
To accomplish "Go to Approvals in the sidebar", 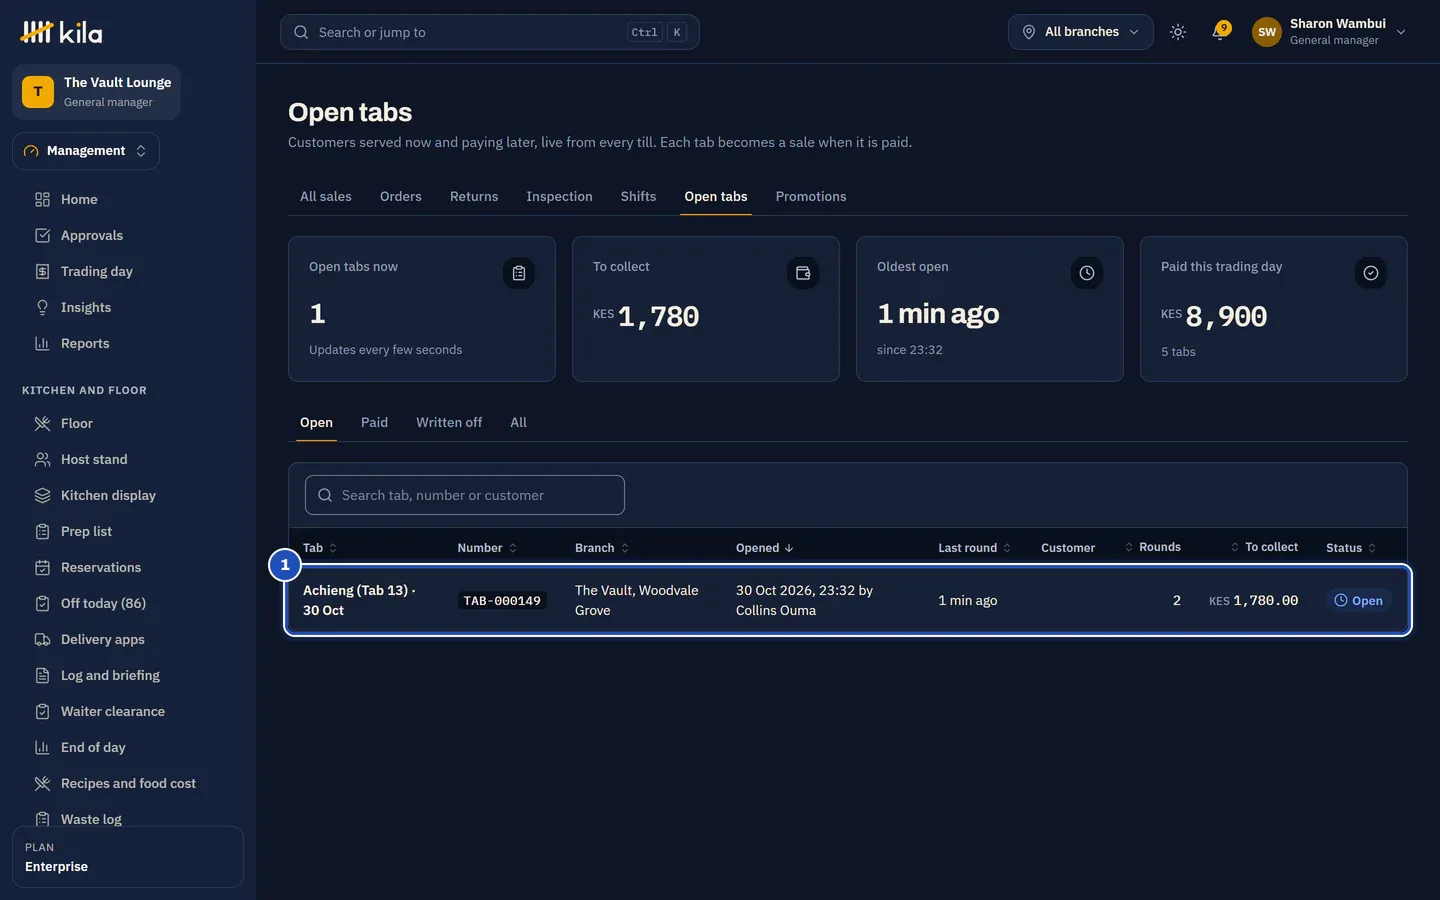I will [91, 235].
